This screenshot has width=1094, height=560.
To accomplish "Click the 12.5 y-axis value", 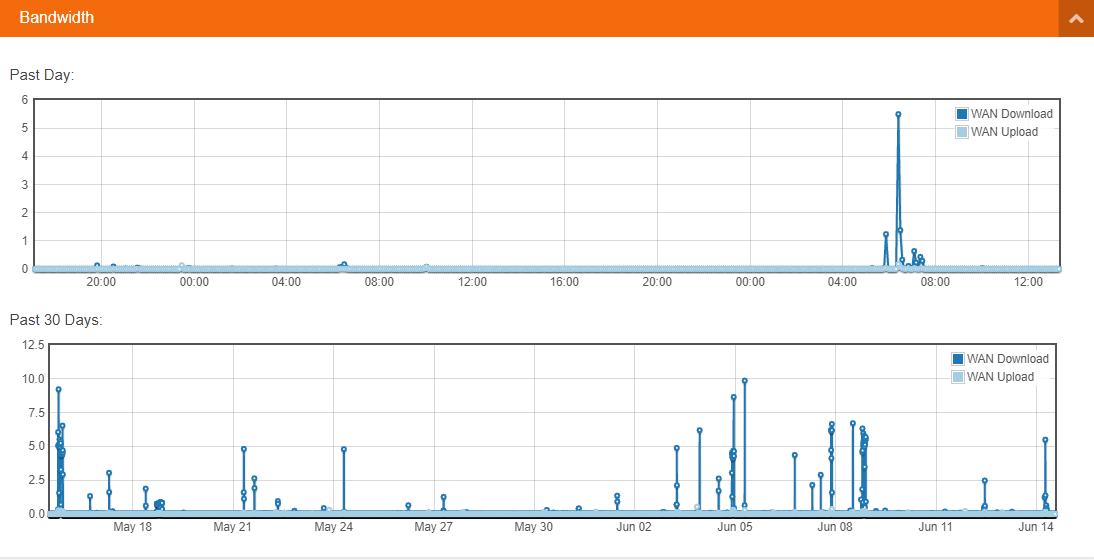I will coord(33,345).
